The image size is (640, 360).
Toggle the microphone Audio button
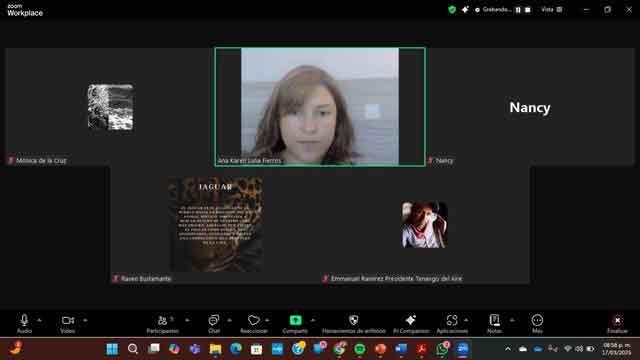[24, 324]
